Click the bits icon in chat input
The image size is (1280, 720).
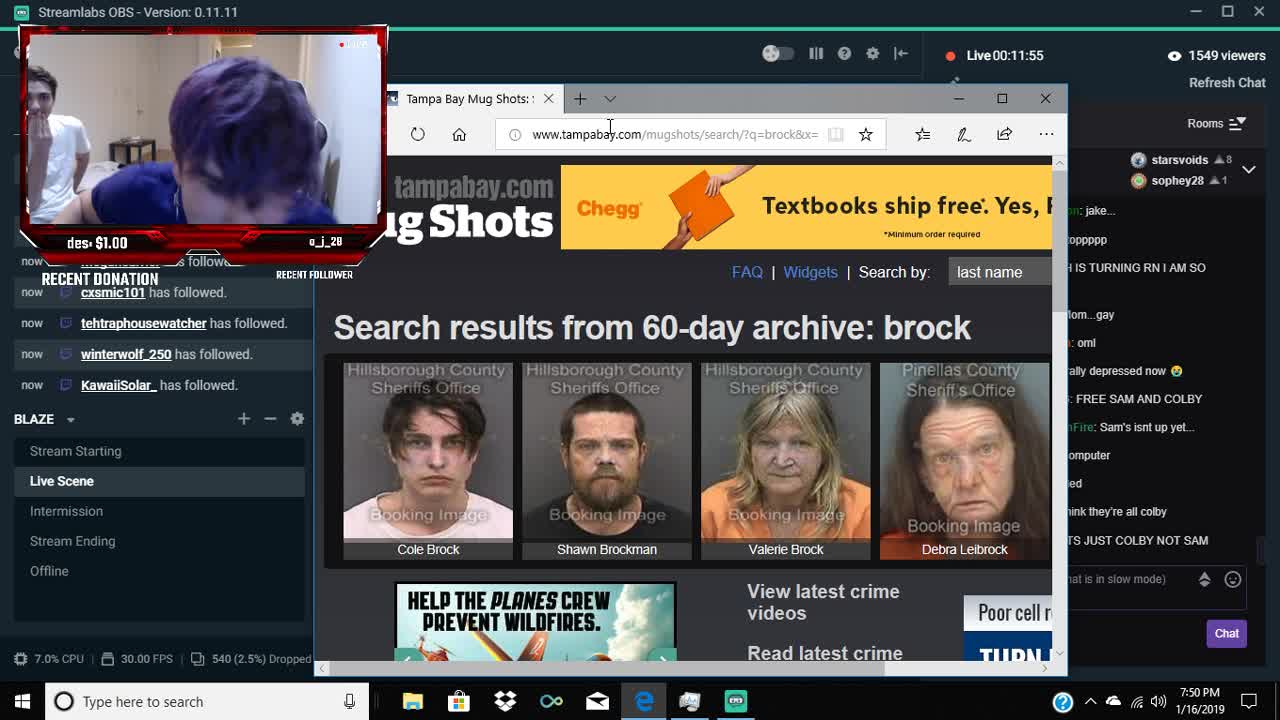coord(1205,580)
